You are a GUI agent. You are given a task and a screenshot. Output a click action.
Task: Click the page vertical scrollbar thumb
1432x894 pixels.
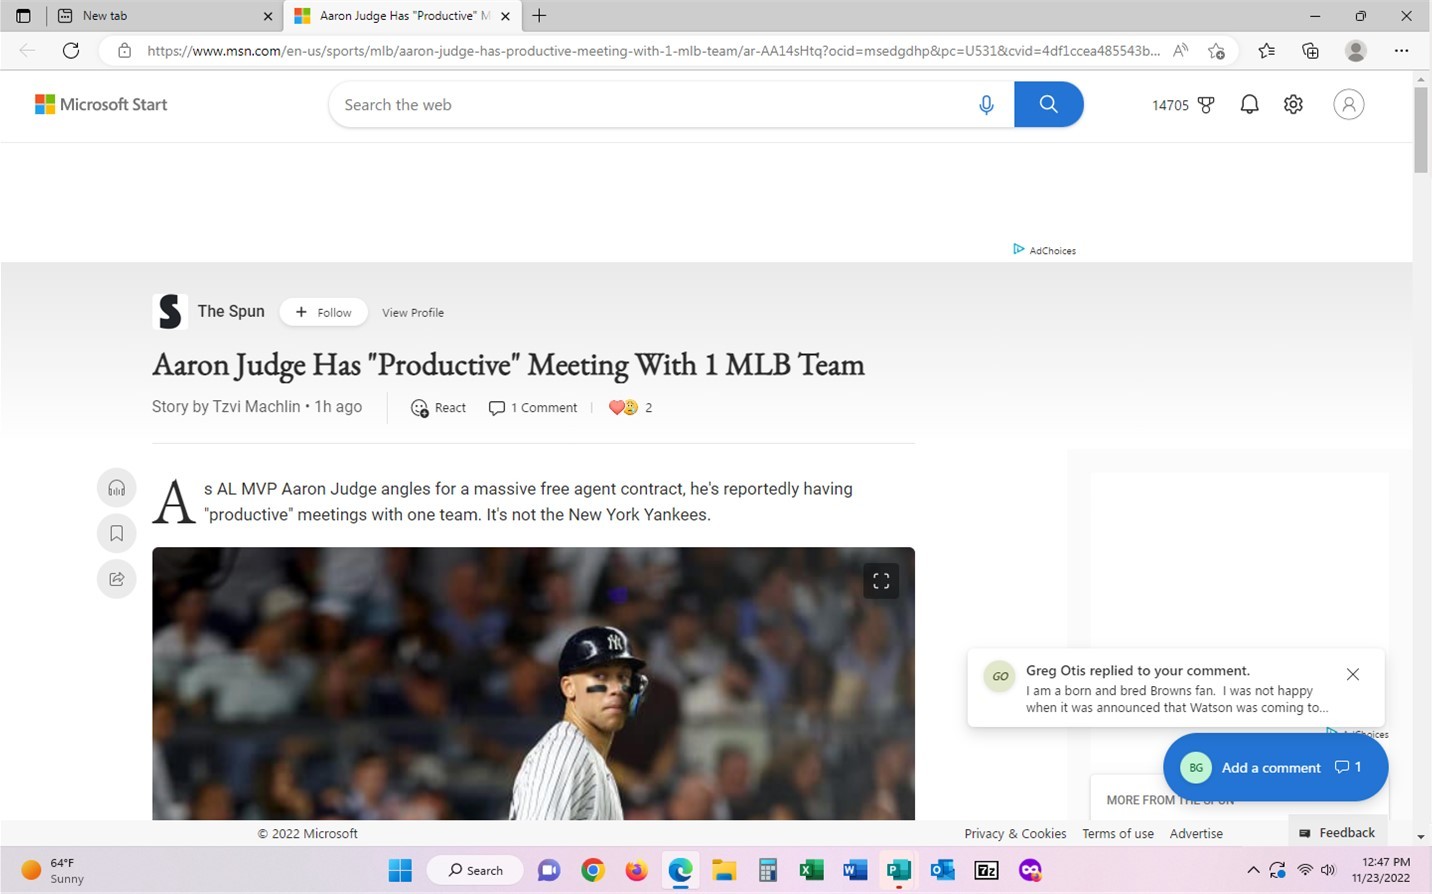click(1421, 130)
